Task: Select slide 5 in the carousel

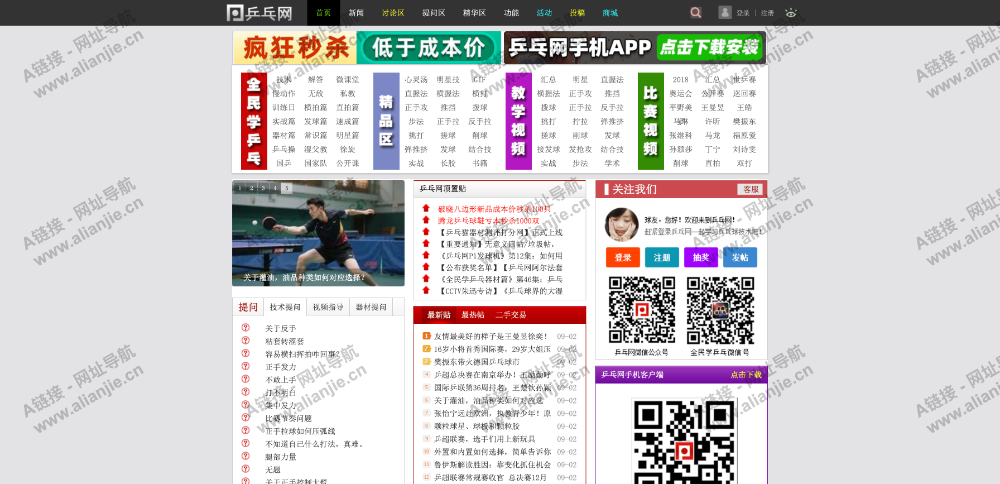Action: [x=286, y=188]
